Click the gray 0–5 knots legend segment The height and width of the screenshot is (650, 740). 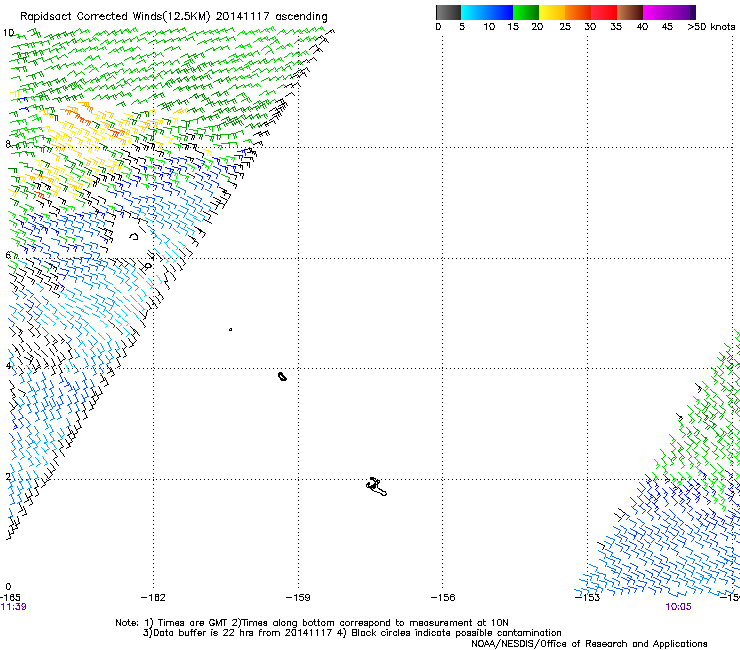coord(448,12)
